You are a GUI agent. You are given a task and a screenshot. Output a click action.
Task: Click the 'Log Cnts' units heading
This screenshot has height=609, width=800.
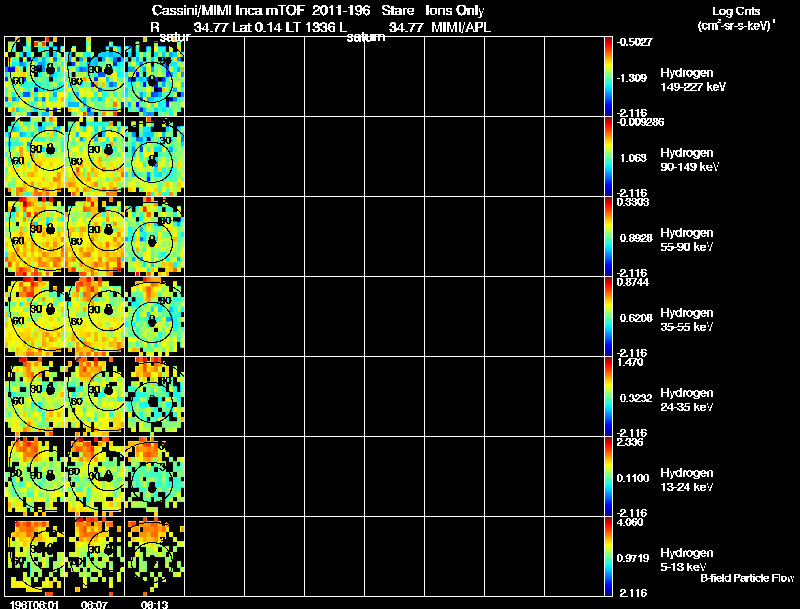[736, 11]
